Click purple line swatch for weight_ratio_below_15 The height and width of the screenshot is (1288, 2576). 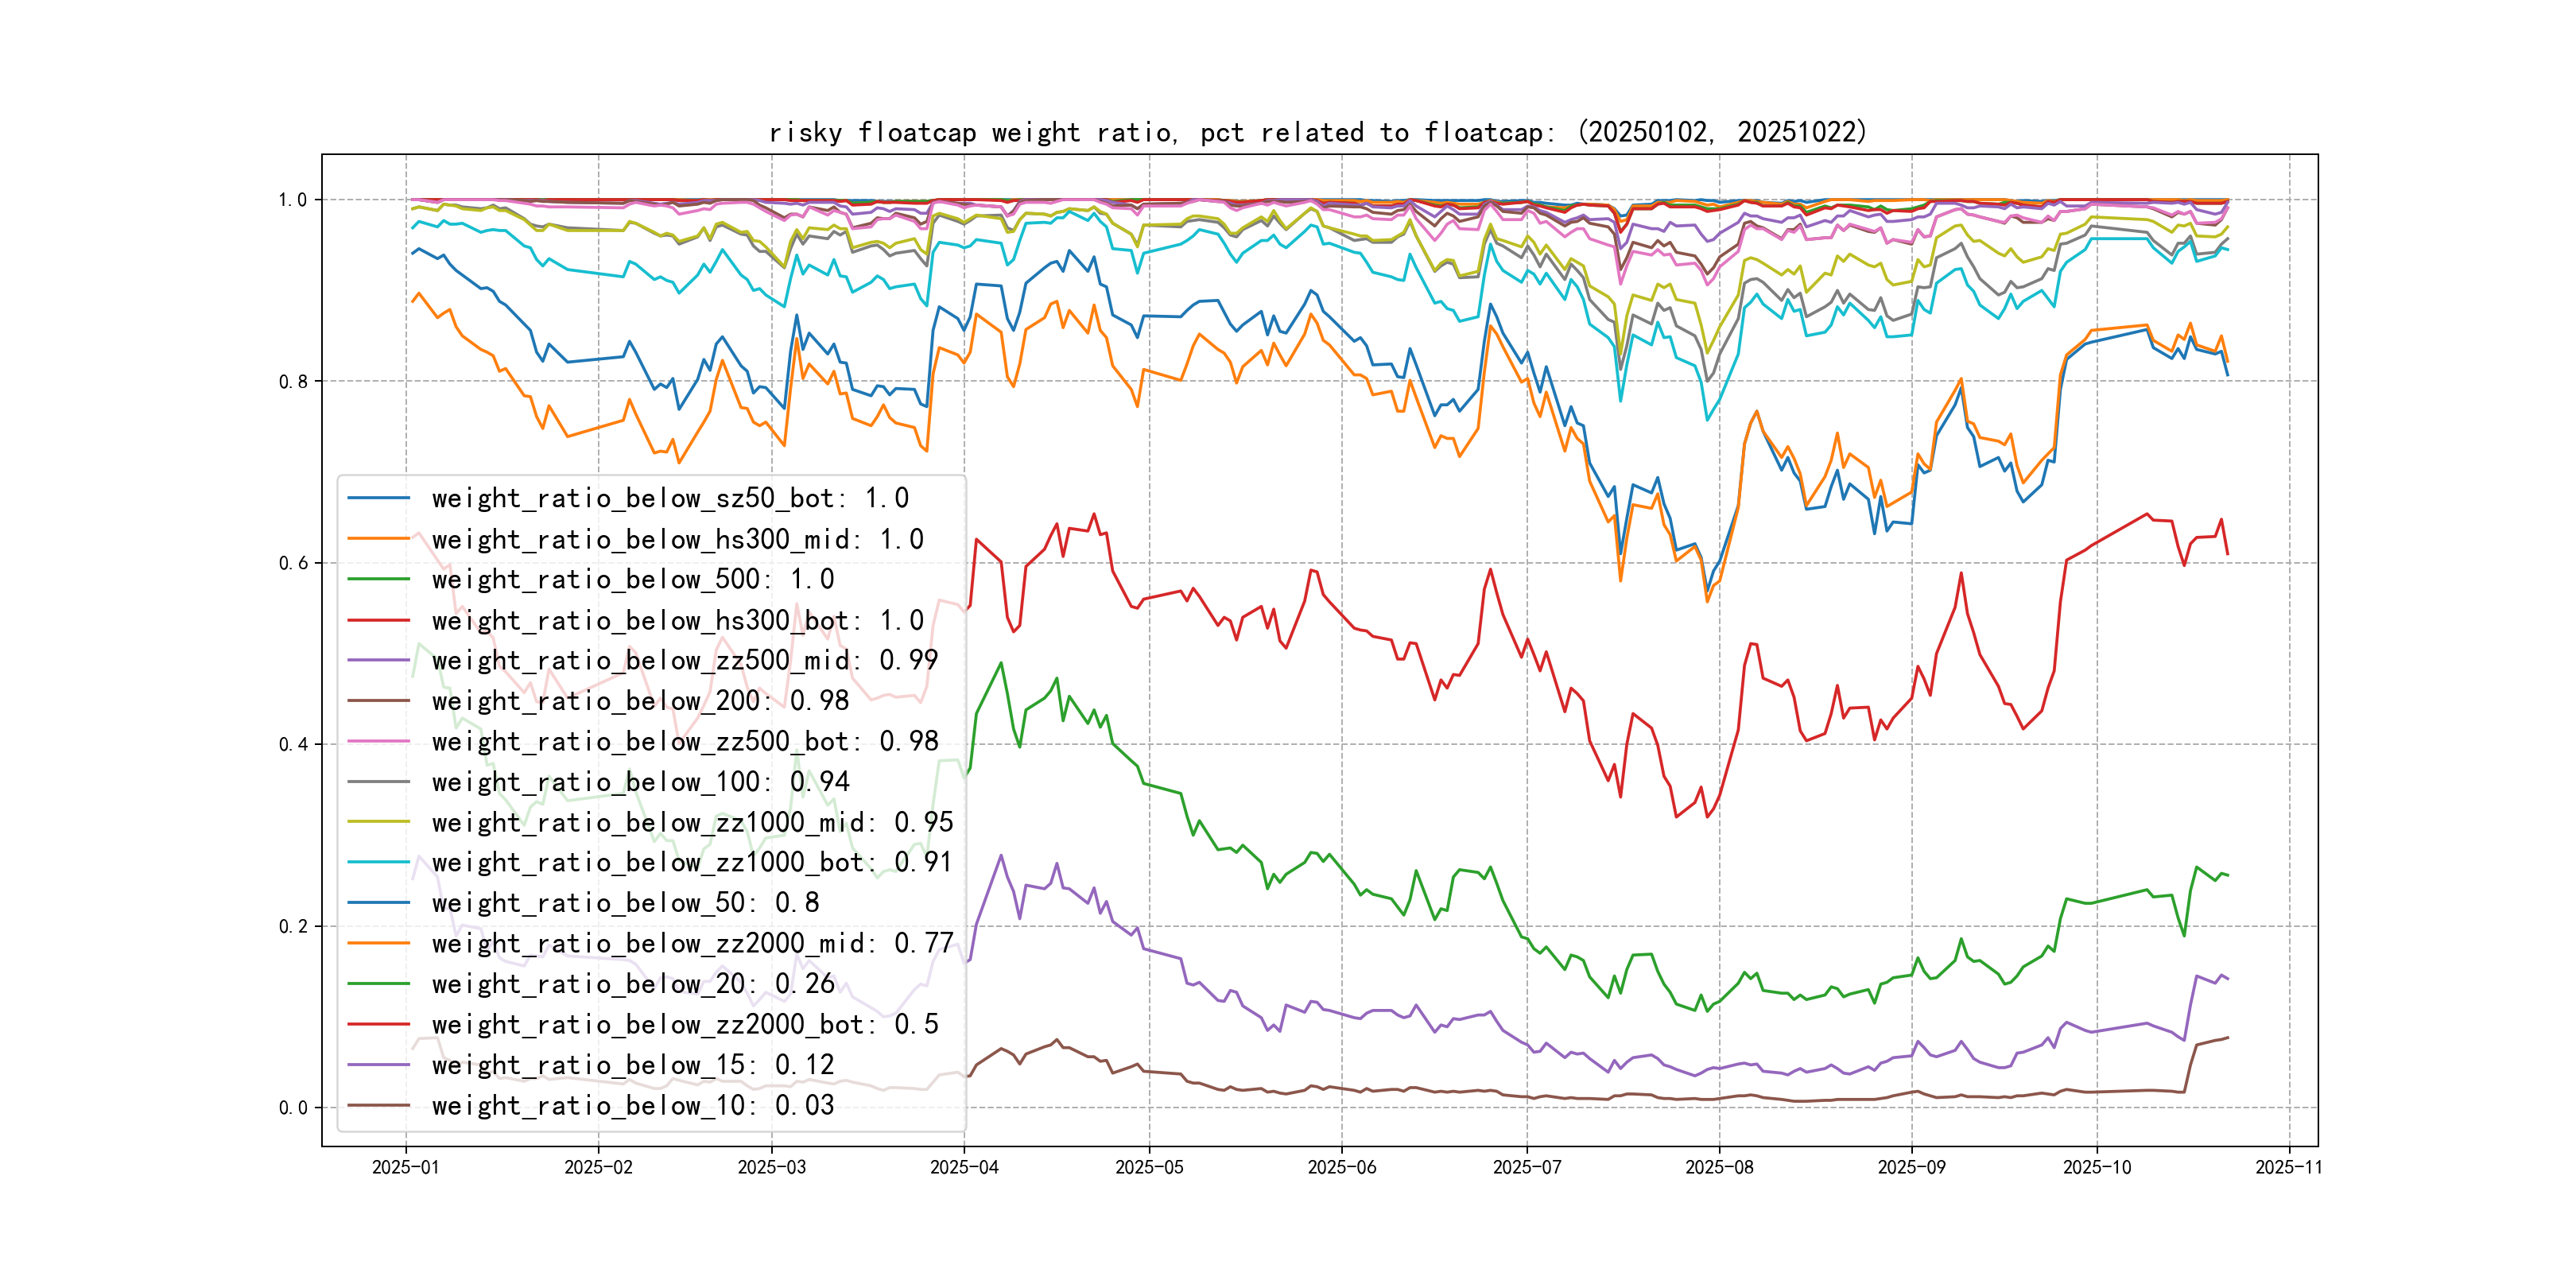point(378,1065)
